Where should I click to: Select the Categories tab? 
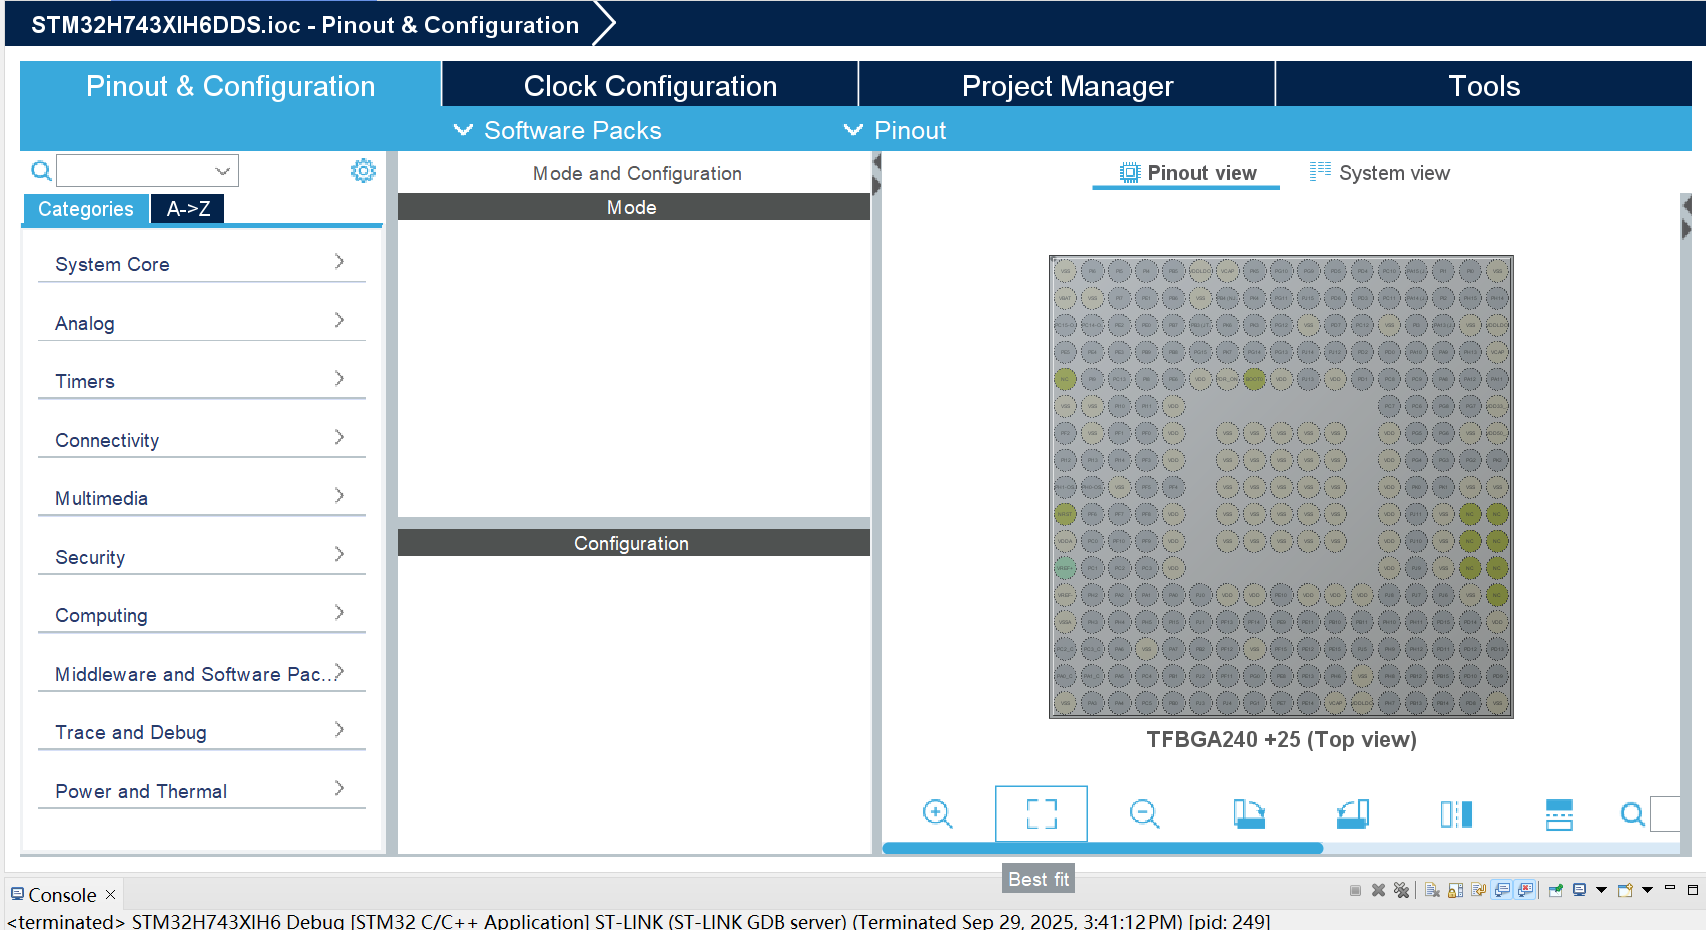tap(86, 209)
